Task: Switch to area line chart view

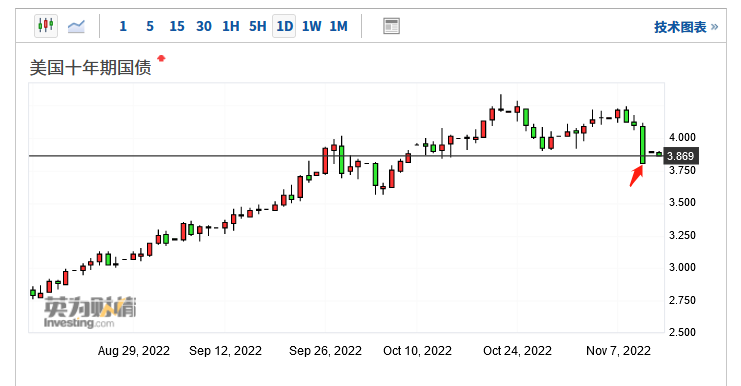Action: point(76,26)
